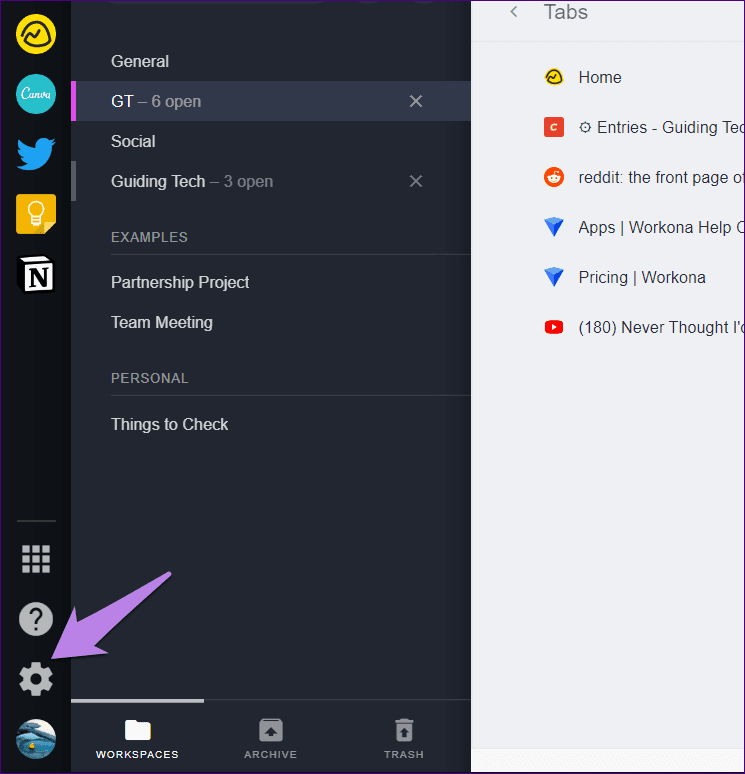Select the GT workspace
This screenshot has width=745, height=774.
[271, 101]
